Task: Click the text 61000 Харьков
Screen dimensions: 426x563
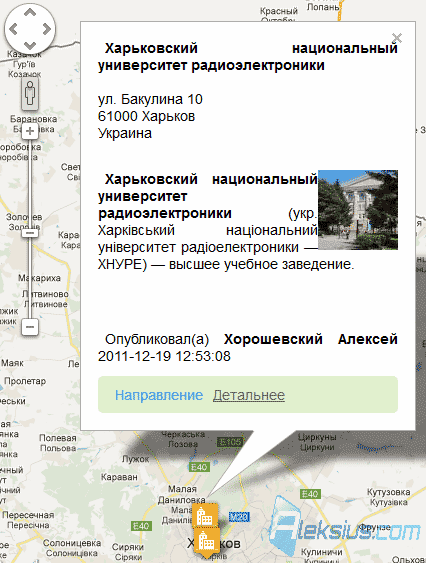Action: point(147,116)
